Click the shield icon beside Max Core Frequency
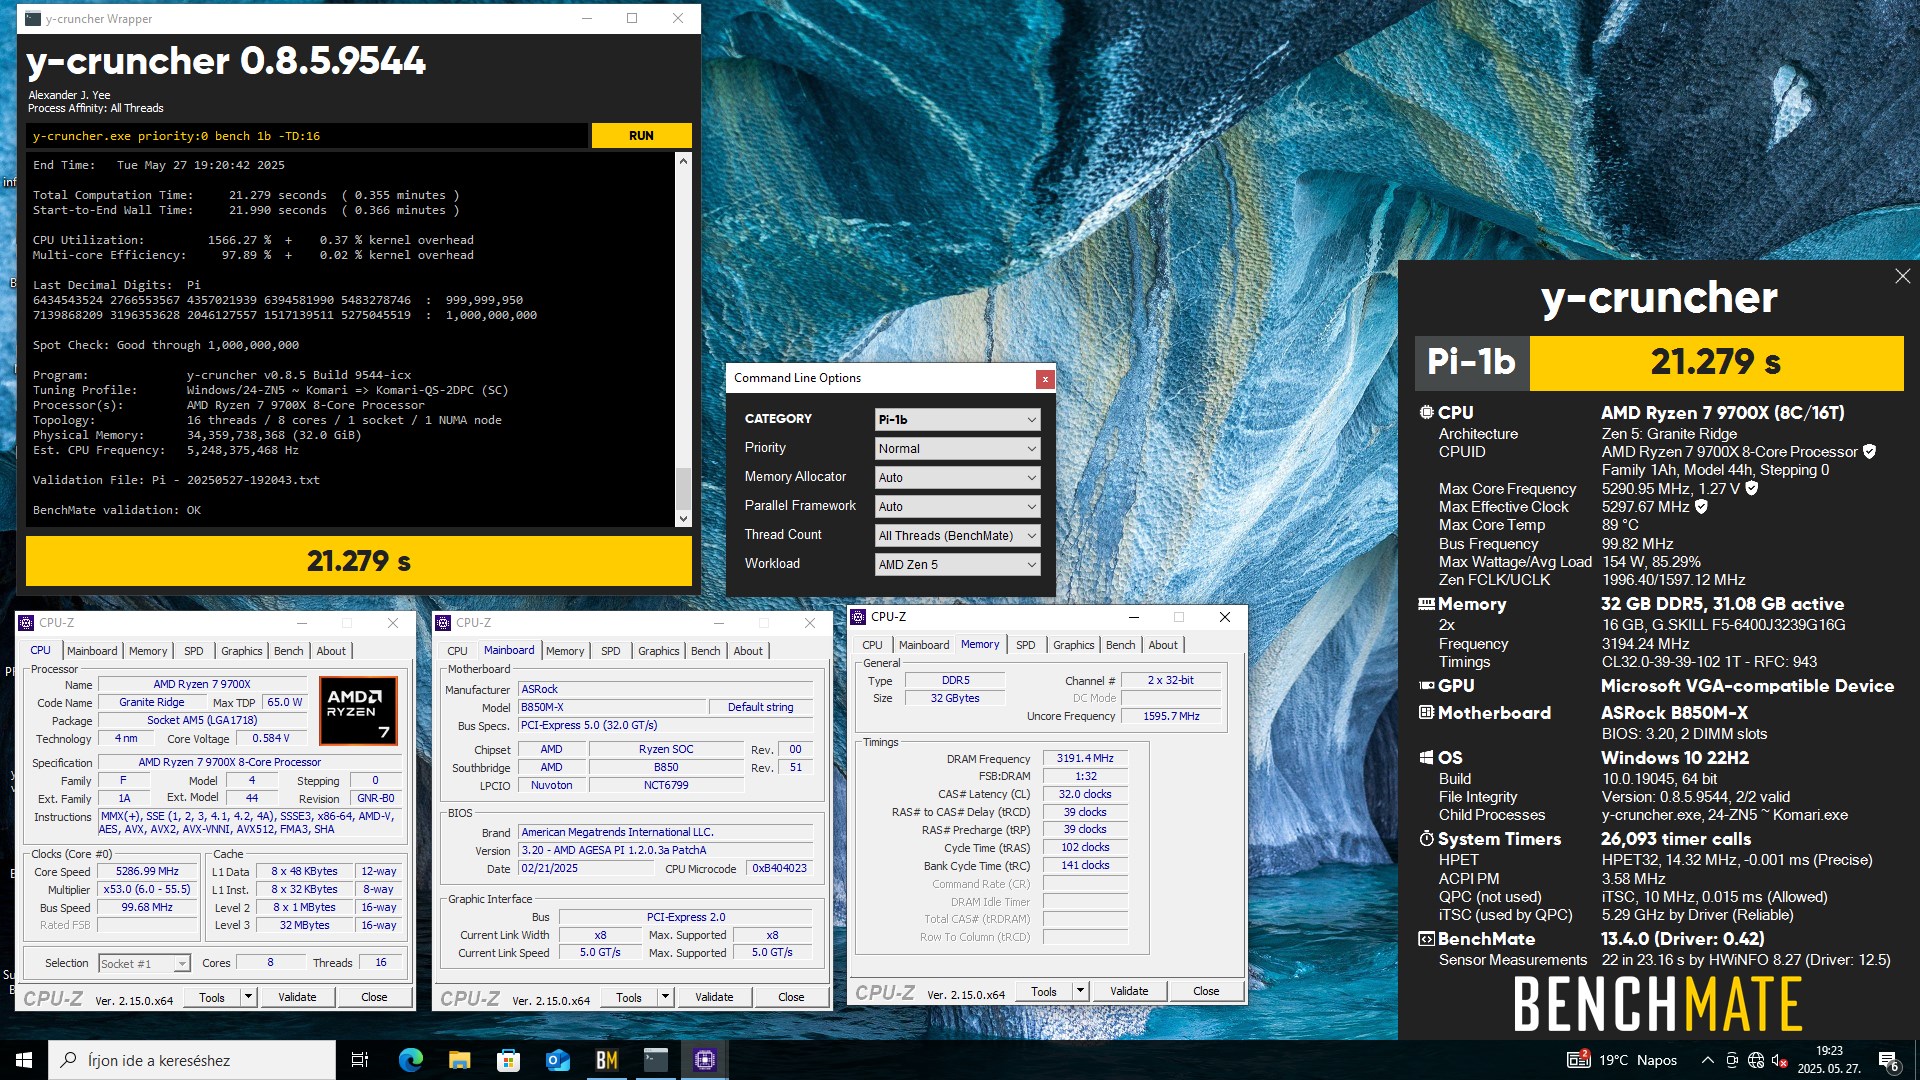Screen dimensions: 1920x1080 1752,489
